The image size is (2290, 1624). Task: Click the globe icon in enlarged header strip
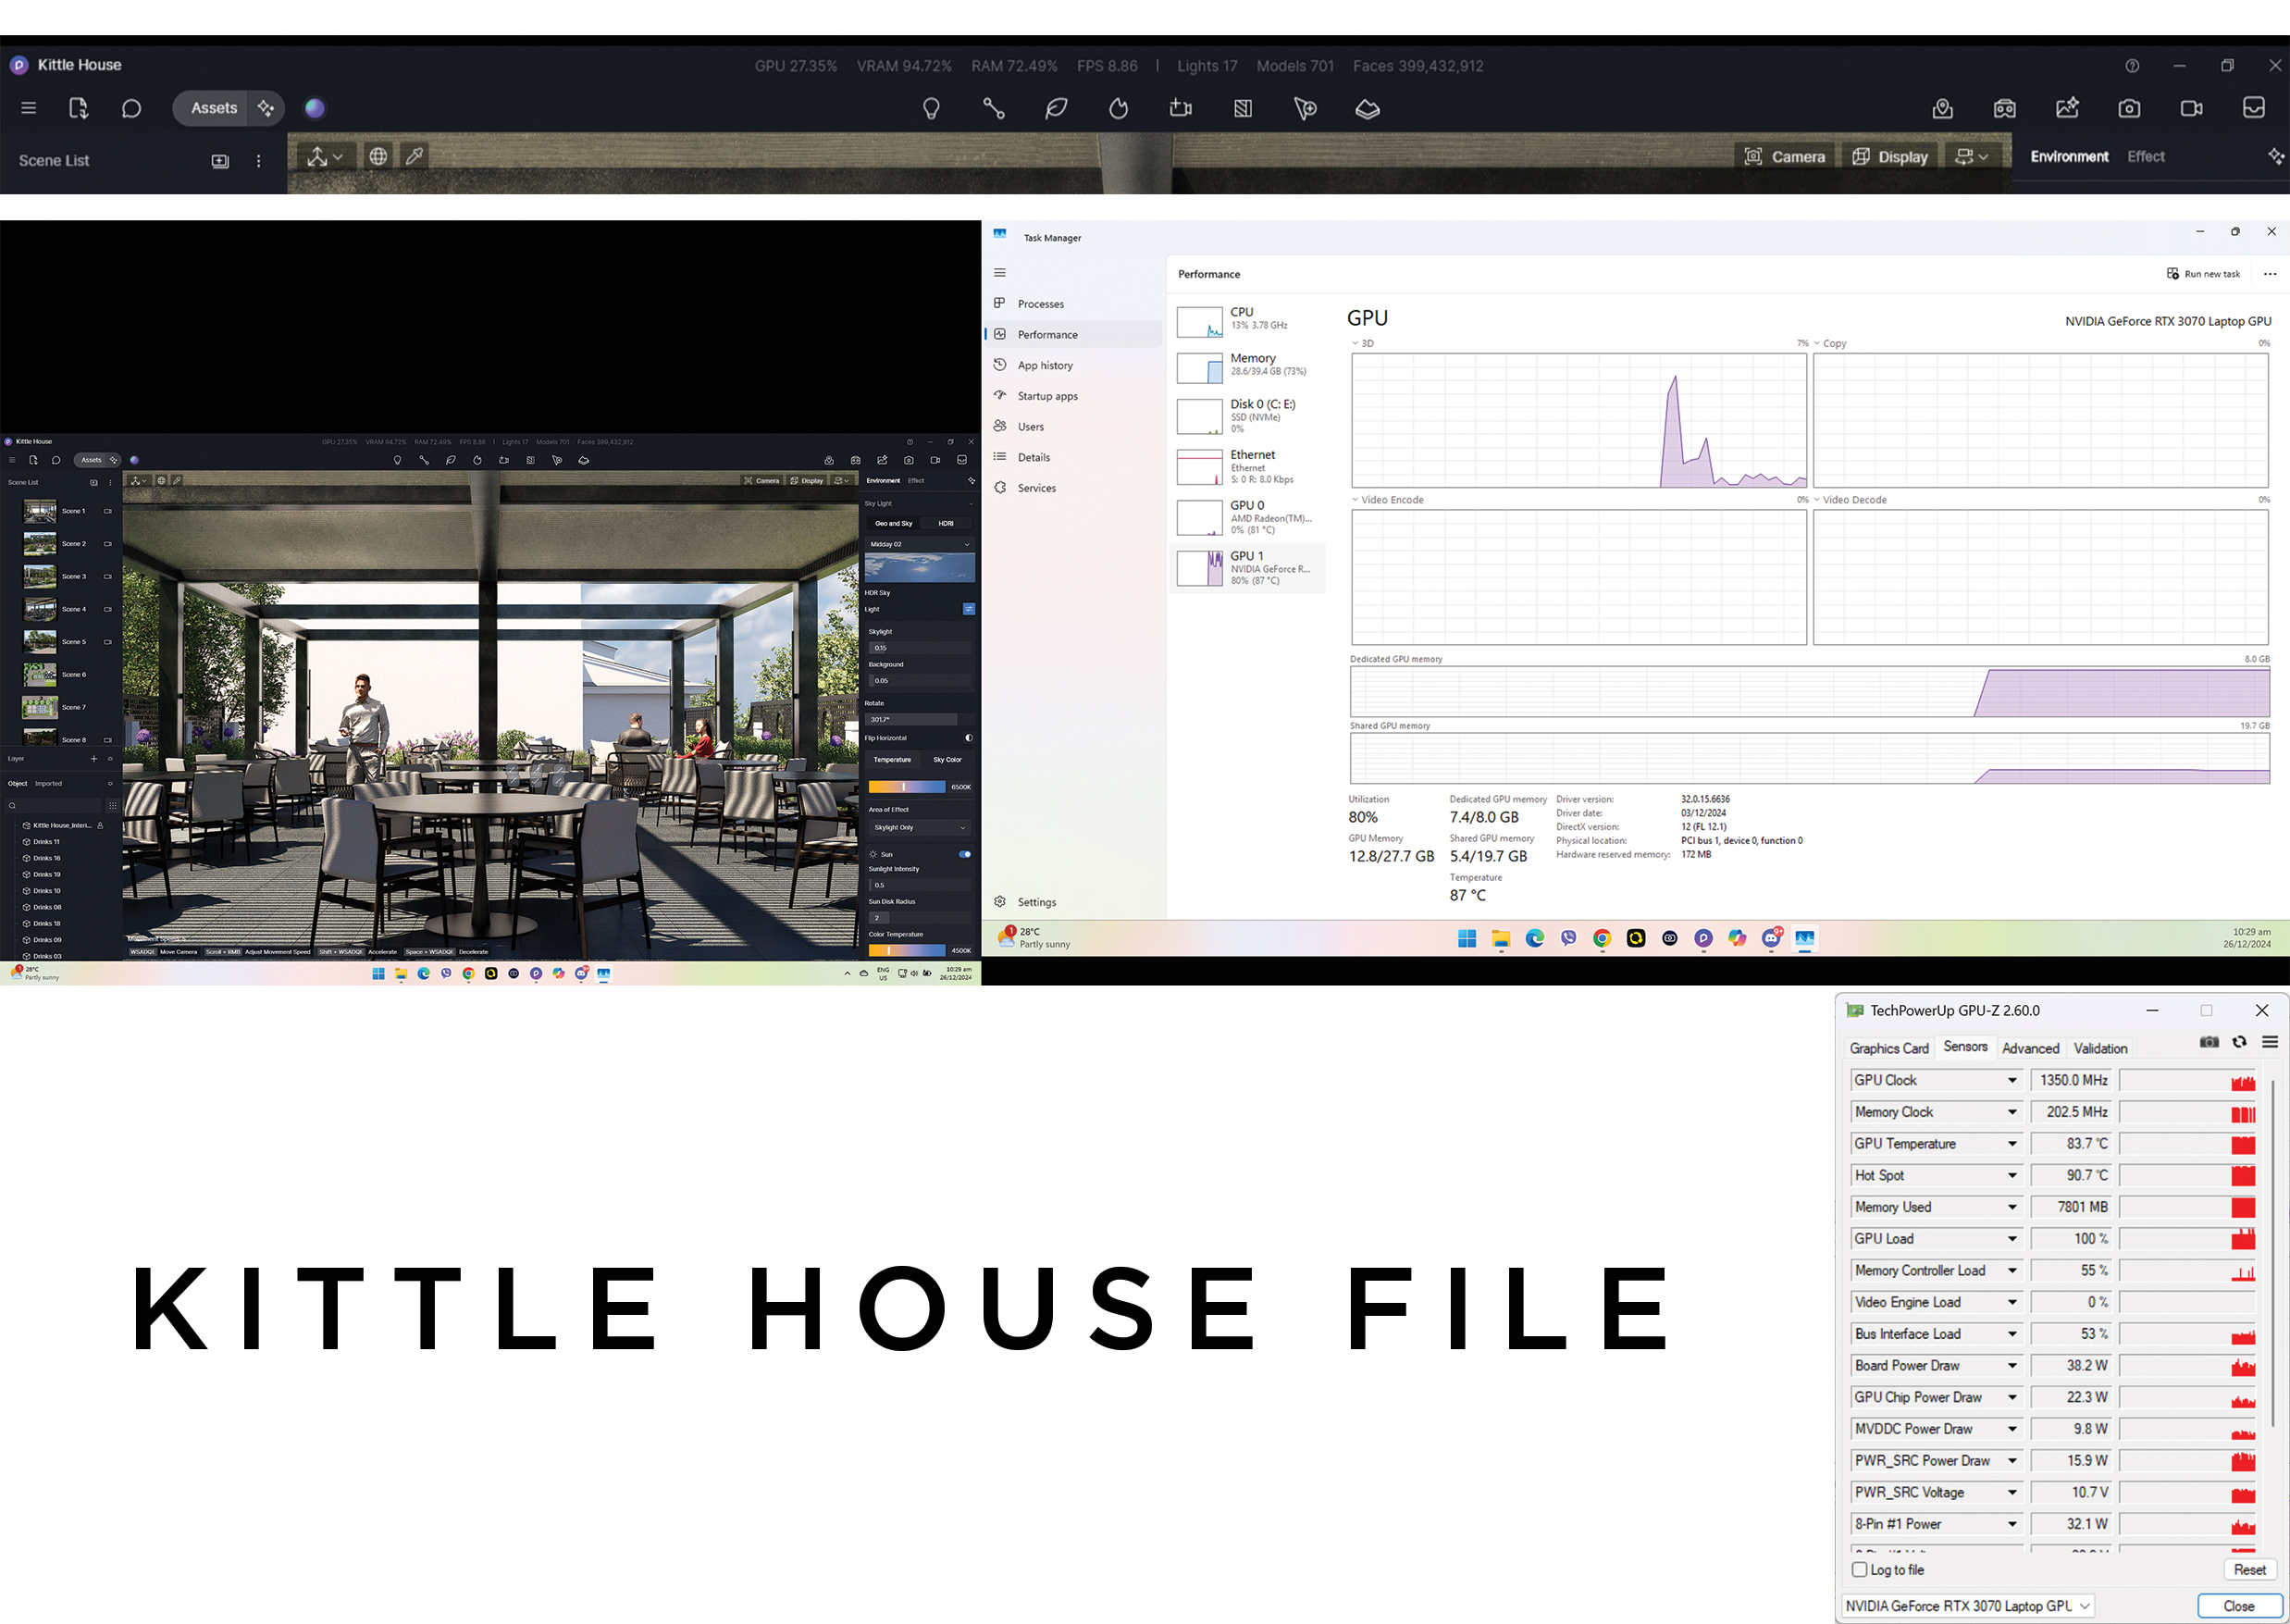378,156
